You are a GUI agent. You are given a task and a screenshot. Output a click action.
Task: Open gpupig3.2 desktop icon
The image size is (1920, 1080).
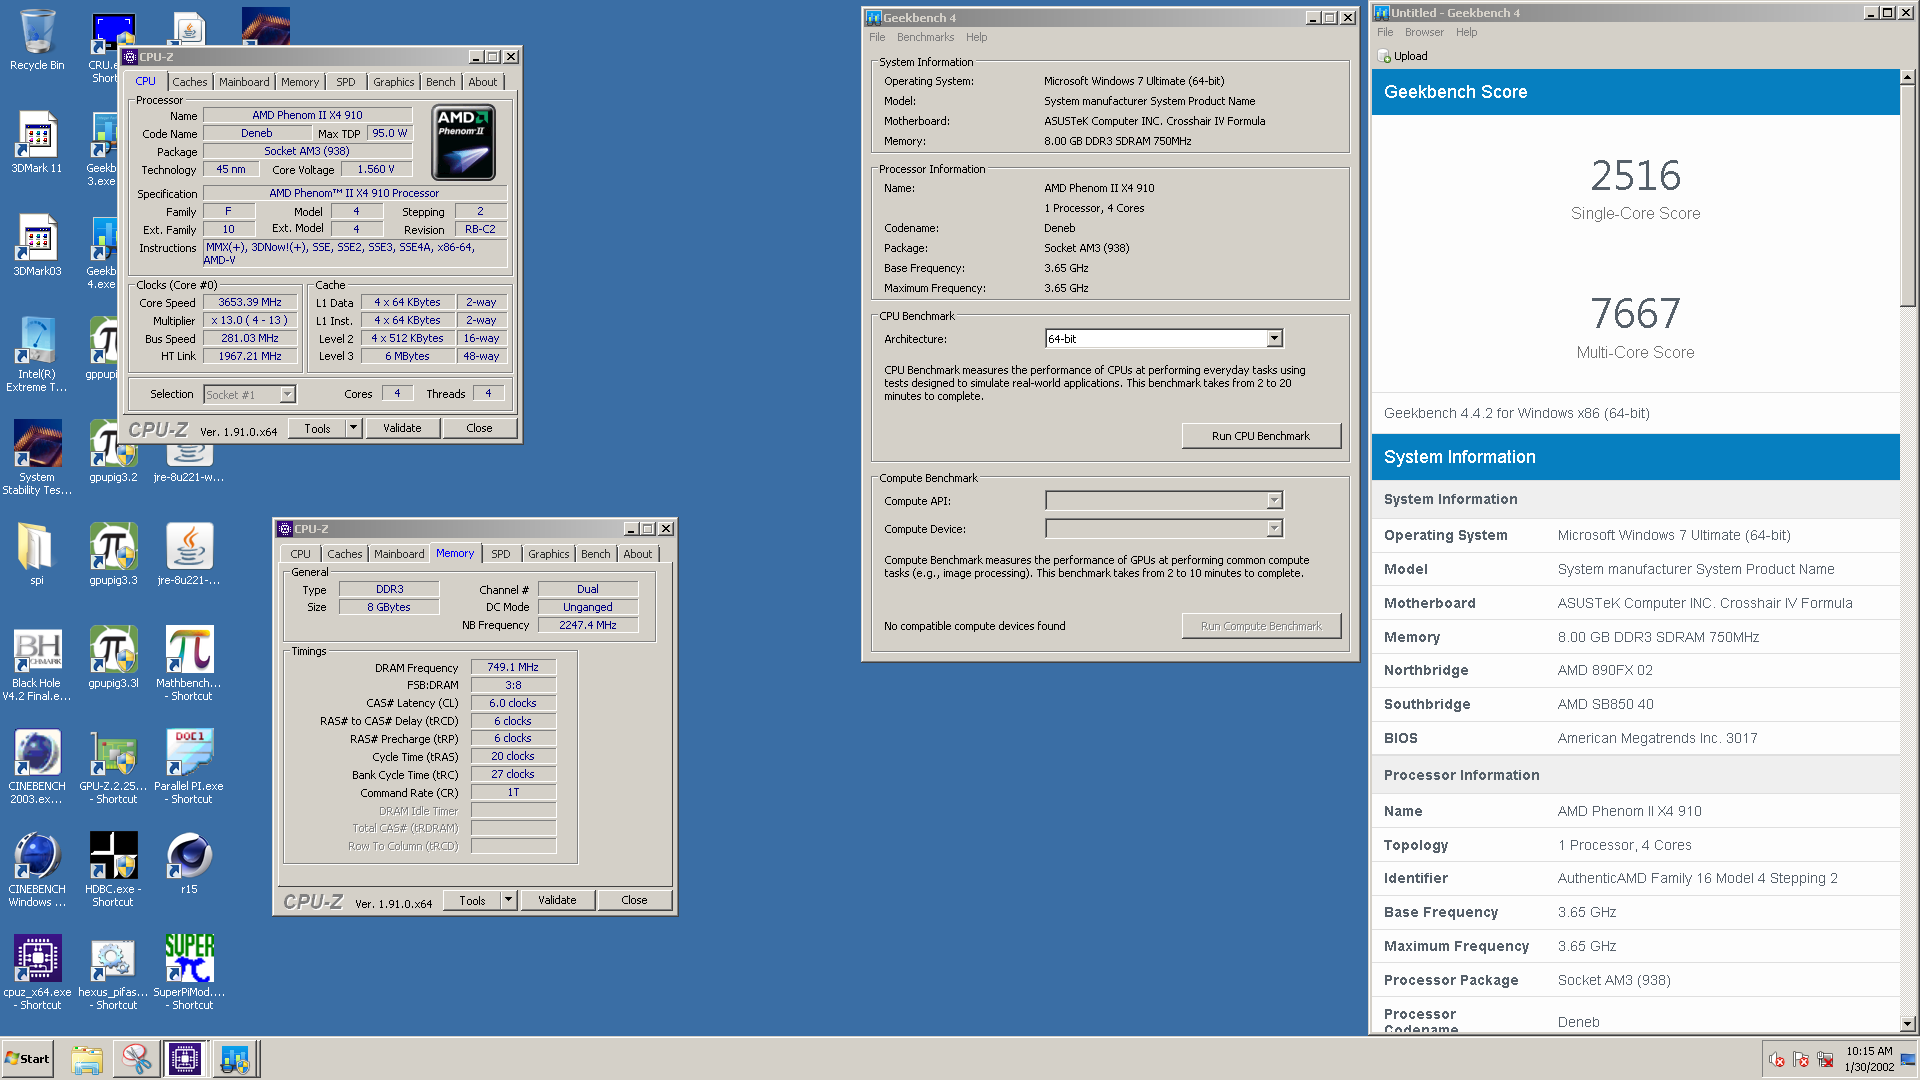[113, 451]
